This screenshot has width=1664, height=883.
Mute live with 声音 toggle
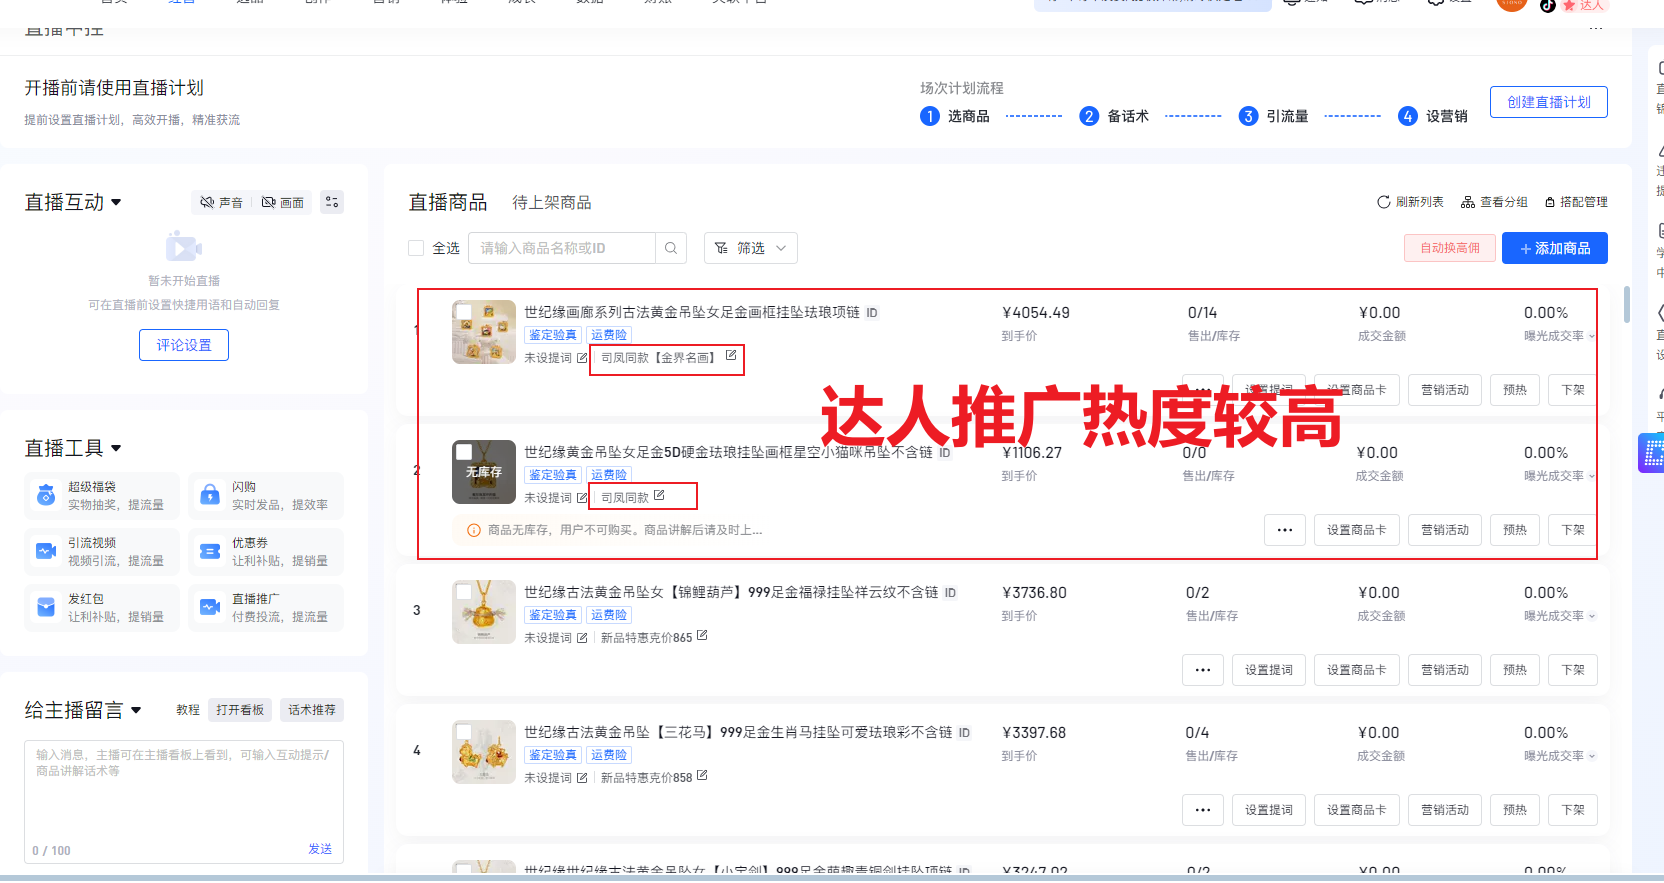point(221,202)
